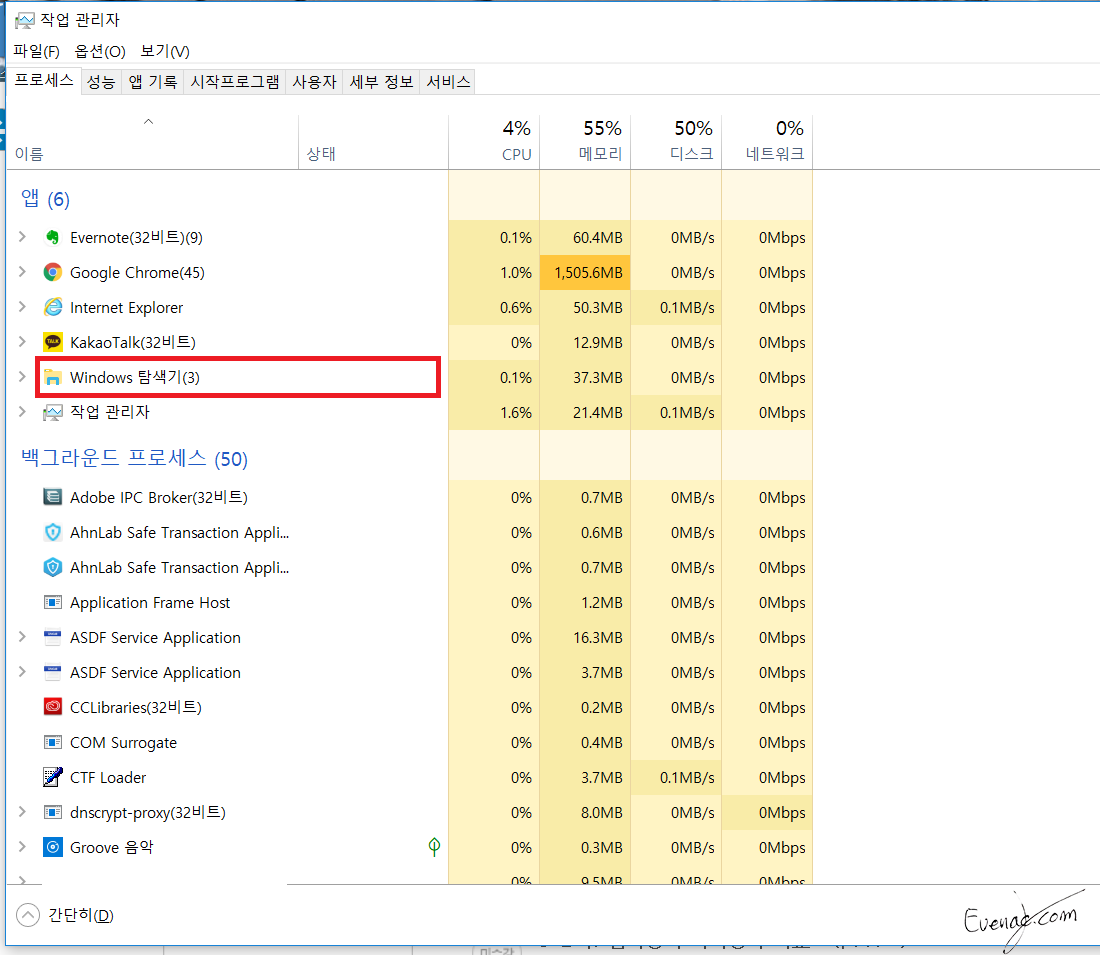Expand the 16.3MB ASDF Service Application row
1100x955 pixels.
[22, 636]
